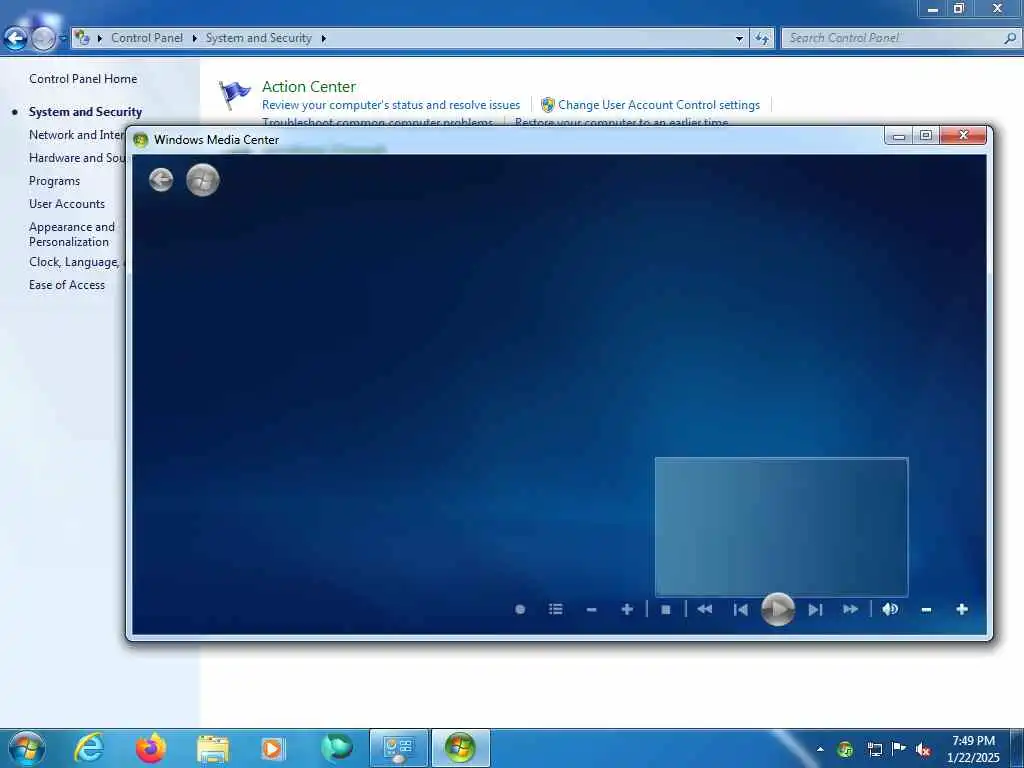Click Media Center tray icon
Image resolution: width=1024 pixels, height=768 pixels.
pyautogui.click(x=845, y=749)
